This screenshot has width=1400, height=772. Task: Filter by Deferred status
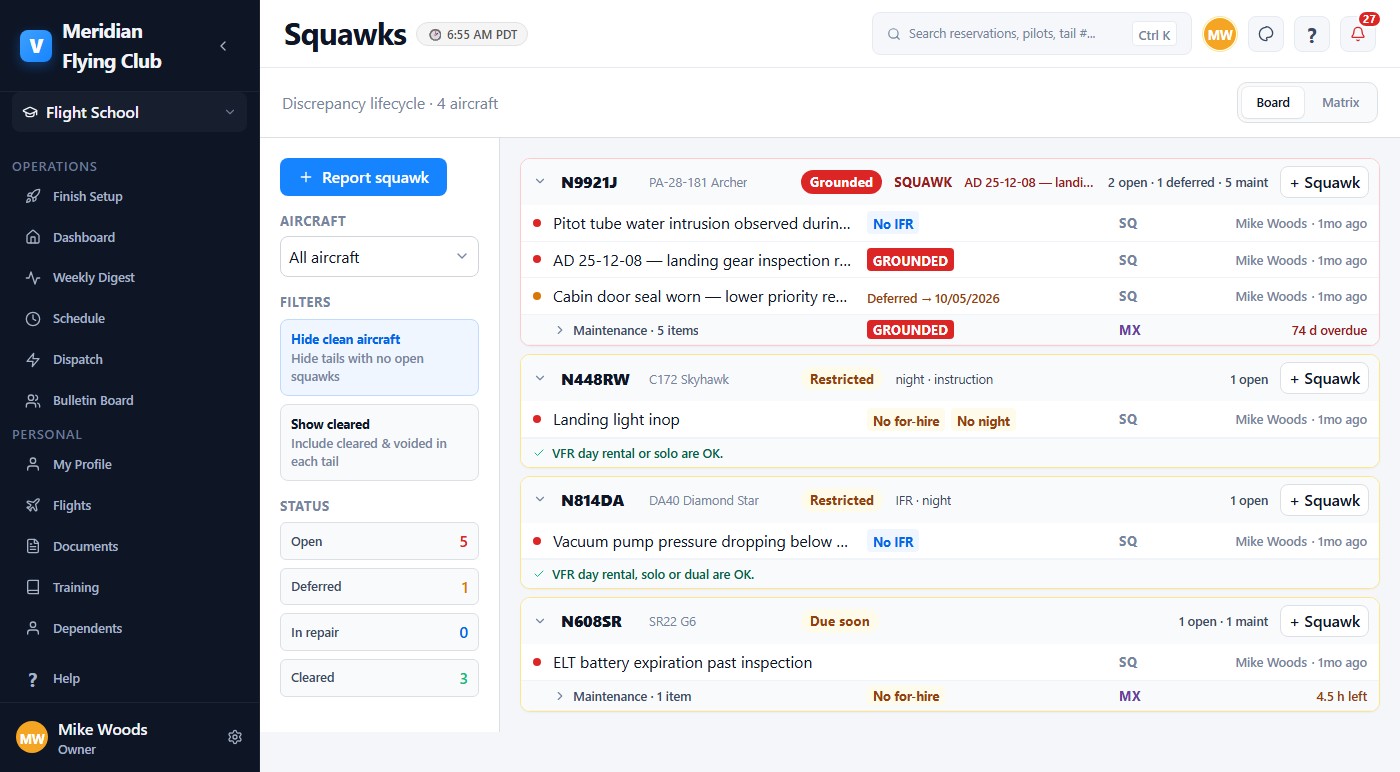(x=379, y=587)
